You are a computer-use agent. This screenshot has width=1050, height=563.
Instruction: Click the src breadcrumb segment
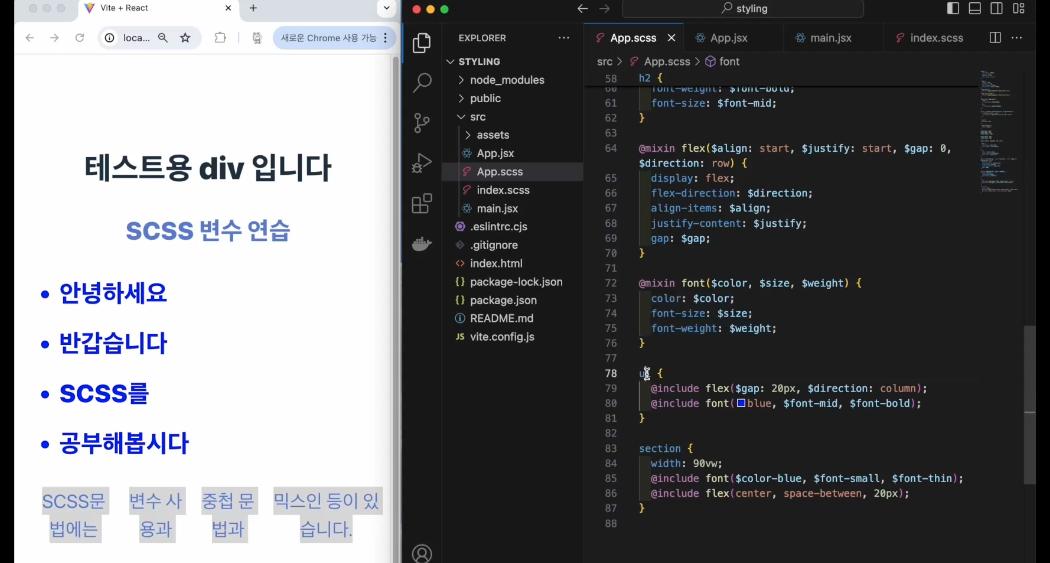tap(605, 62)
